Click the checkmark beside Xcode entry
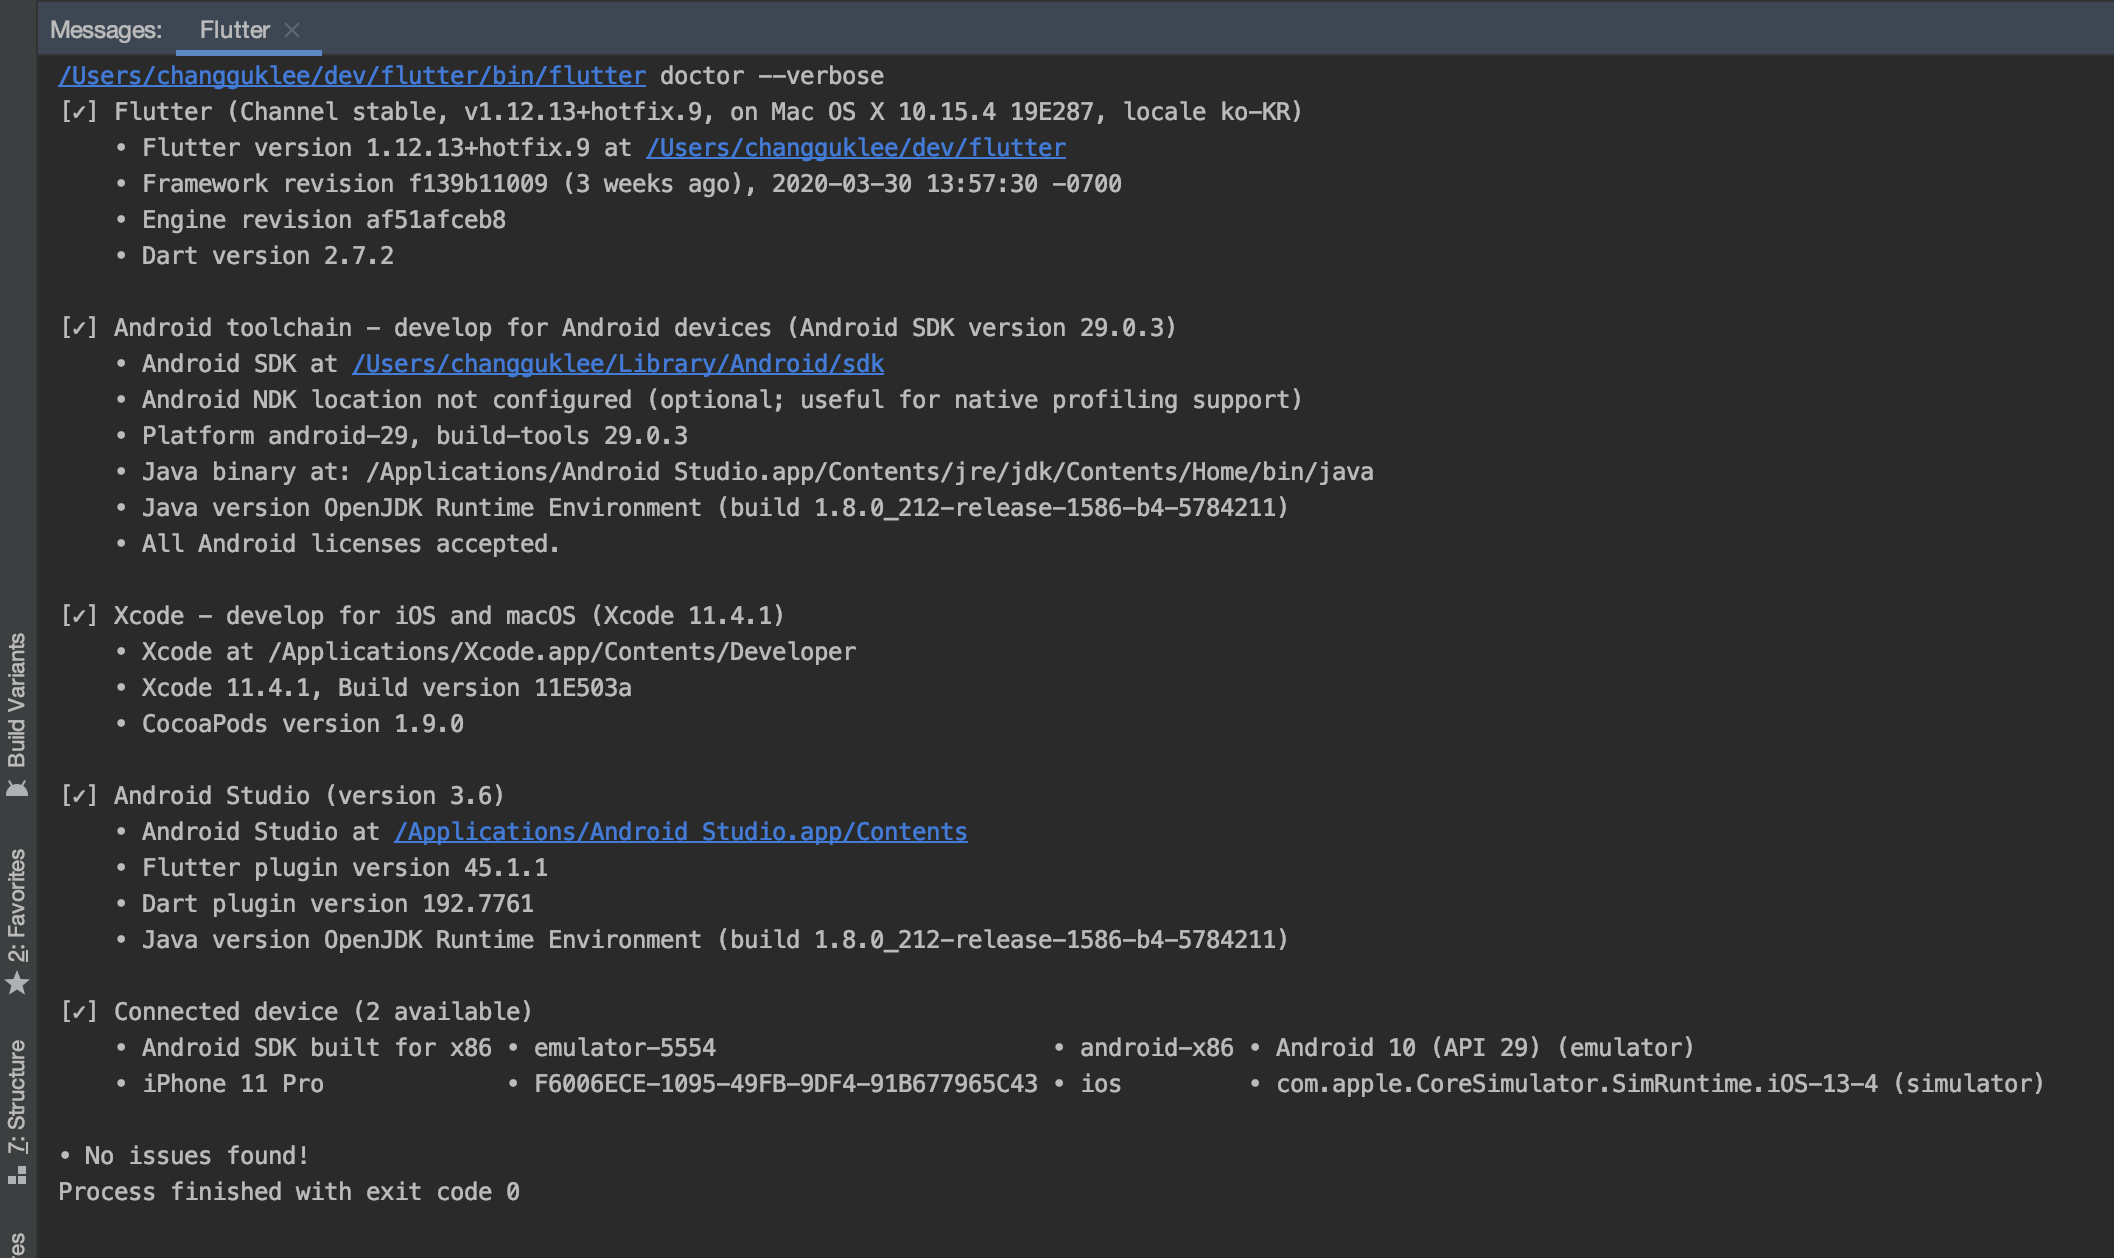The height and width of the screenshot is (1258, 2114). (x=79, y=616)
